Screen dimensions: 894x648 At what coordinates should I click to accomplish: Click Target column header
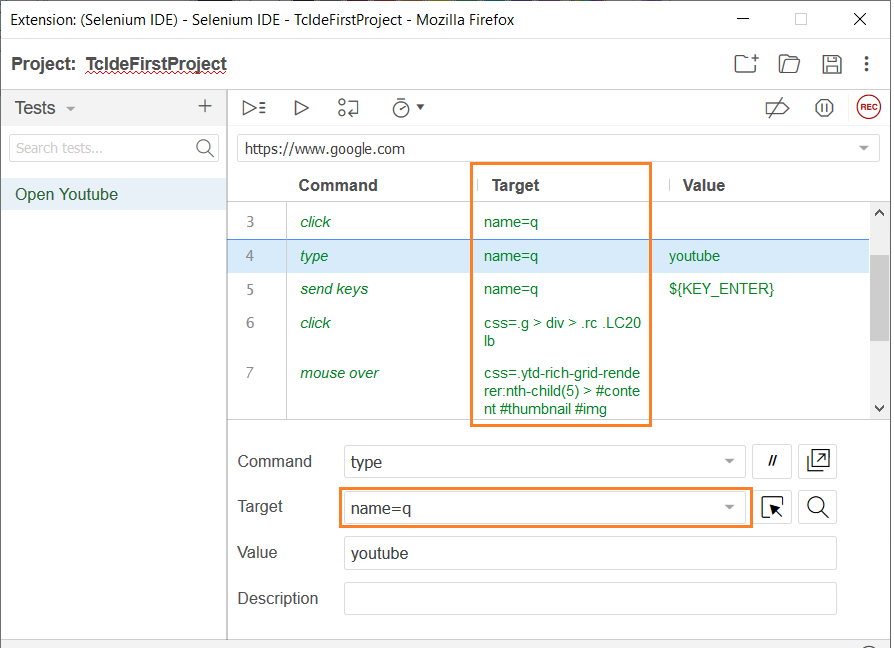pyautogui.click(x=515, y=185)
